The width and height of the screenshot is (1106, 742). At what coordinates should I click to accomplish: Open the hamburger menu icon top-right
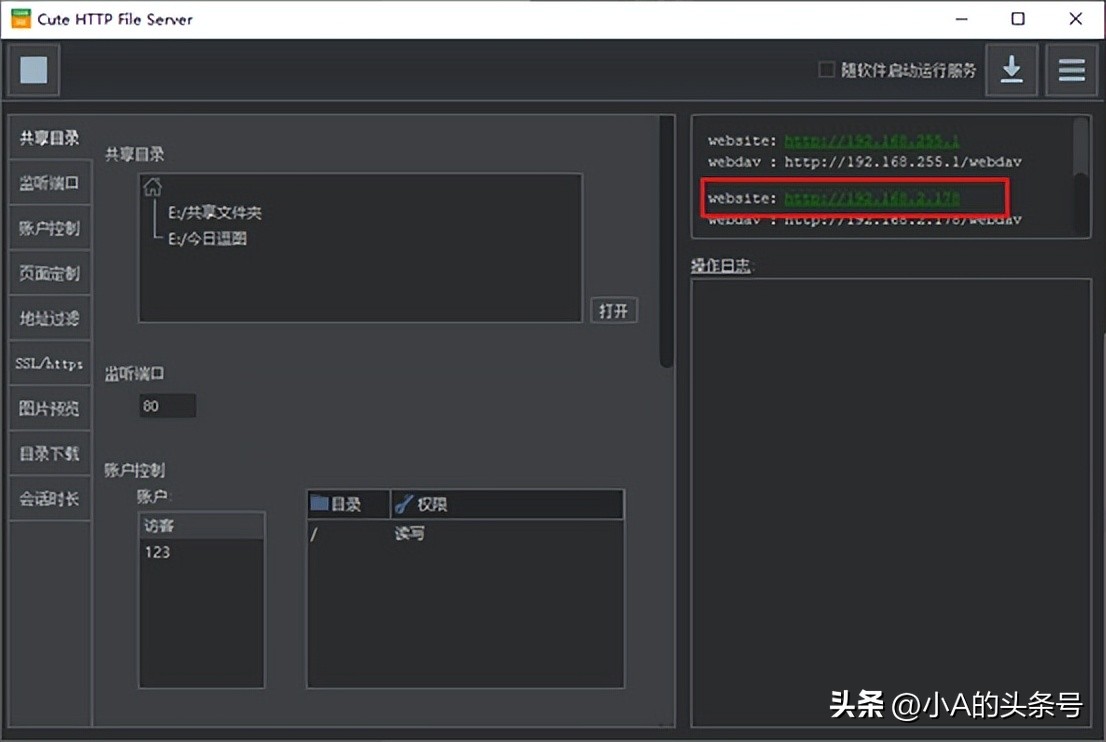point(1071,69)
